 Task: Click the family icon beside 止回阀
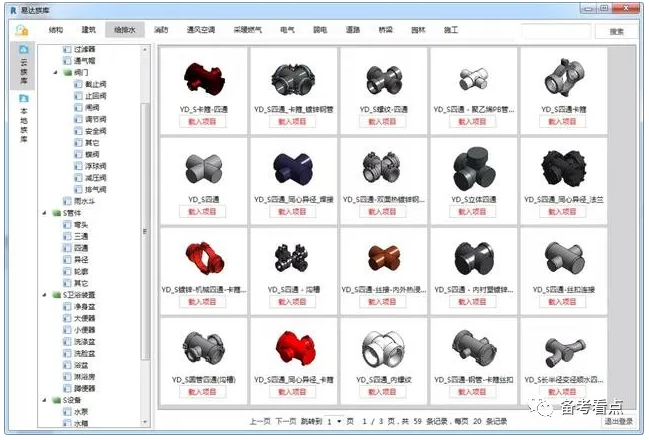coord(78,96)
